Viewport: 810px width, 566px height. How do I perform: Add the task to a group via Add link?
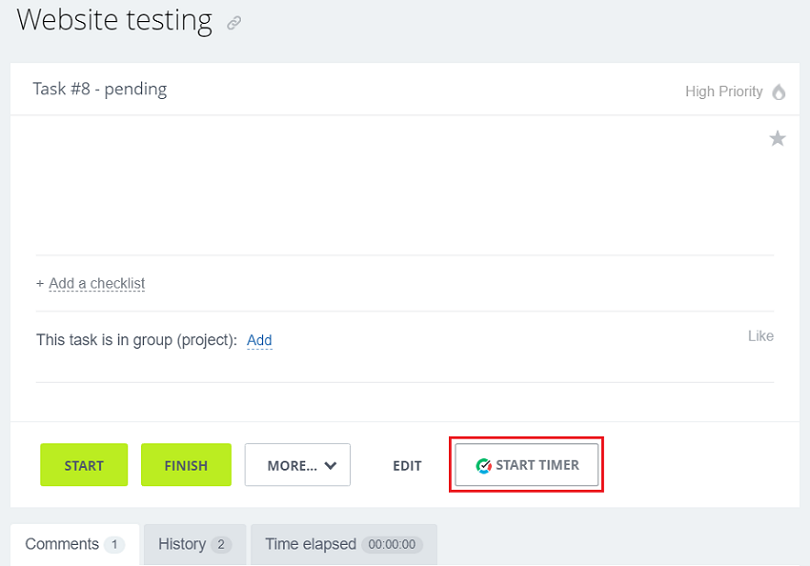tap(259, 340)
